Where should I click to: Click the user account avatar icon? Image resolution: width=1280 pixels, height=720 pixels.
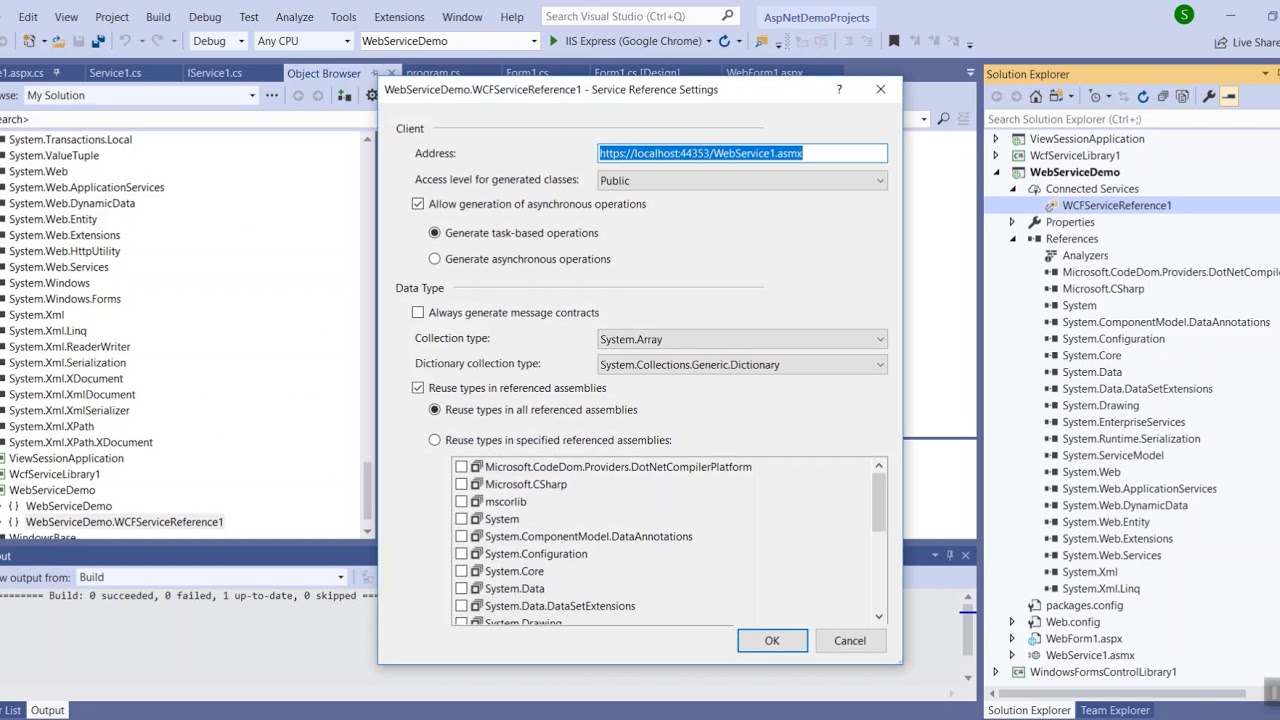pos(1184,15)
